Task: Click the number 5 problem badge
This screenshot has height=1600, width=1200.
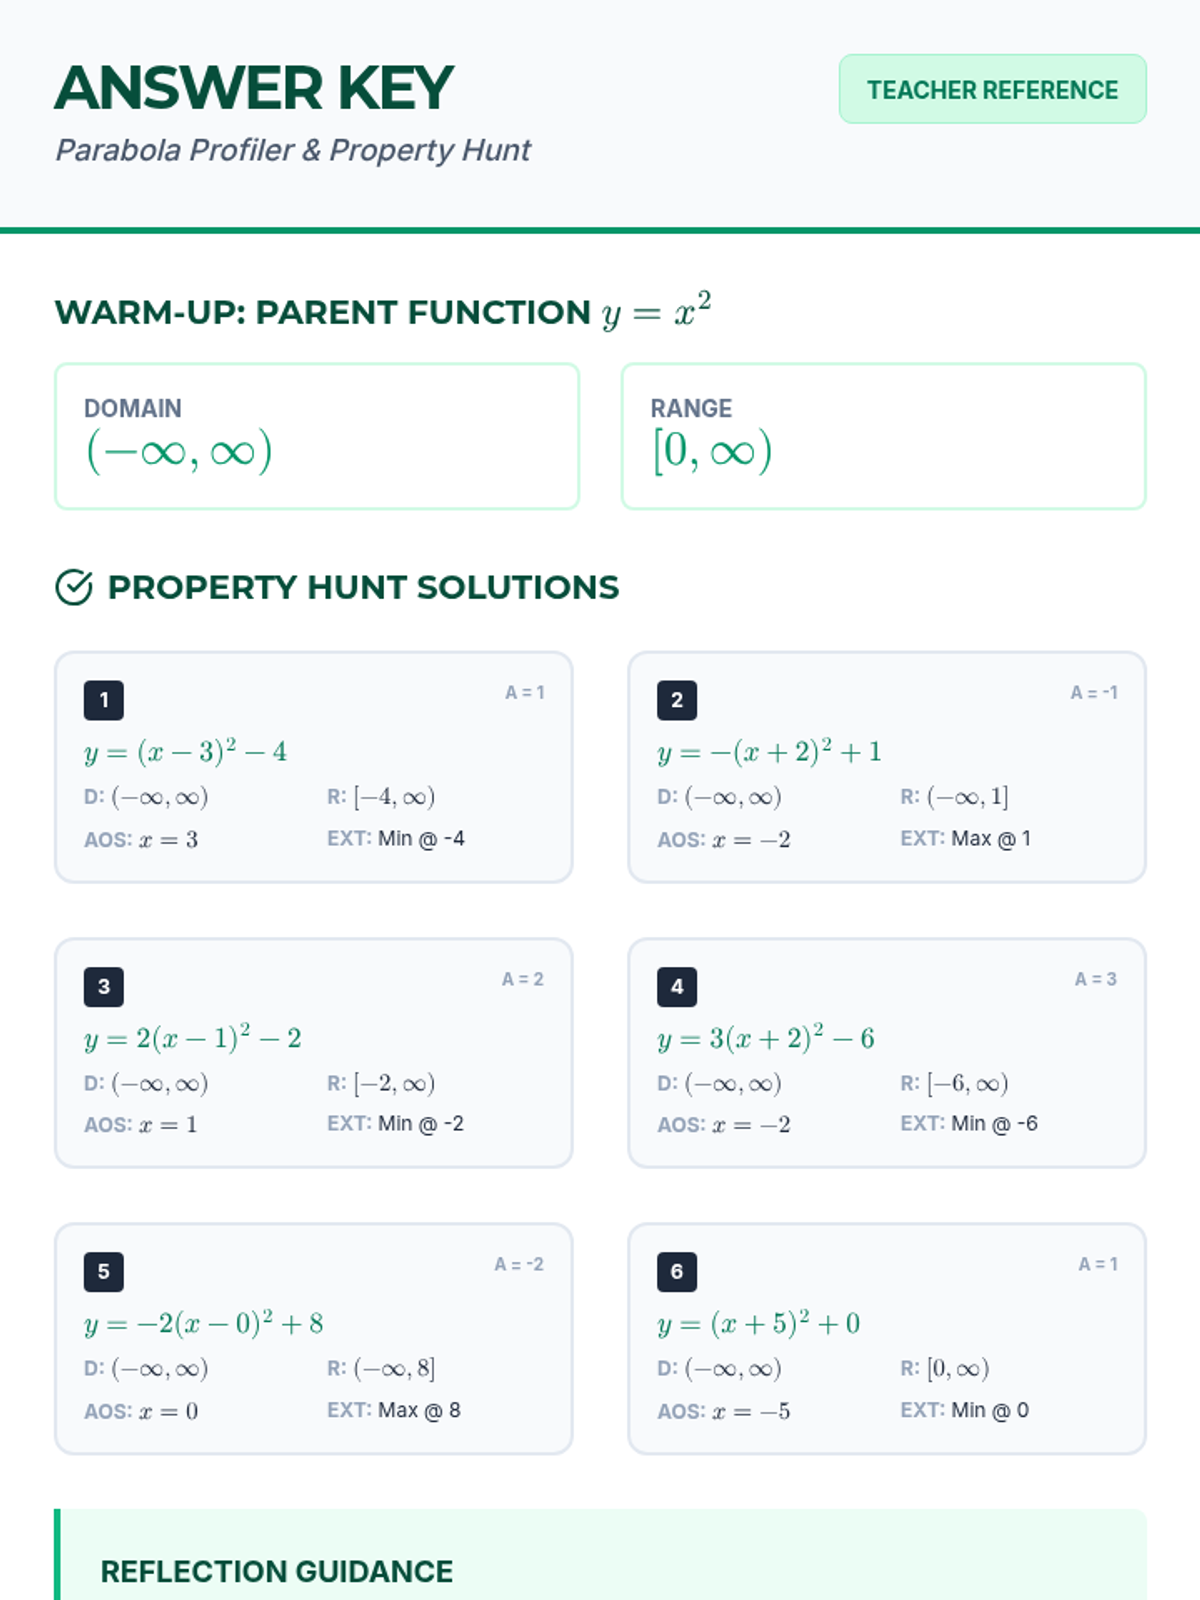Action: pos(104,1272)
